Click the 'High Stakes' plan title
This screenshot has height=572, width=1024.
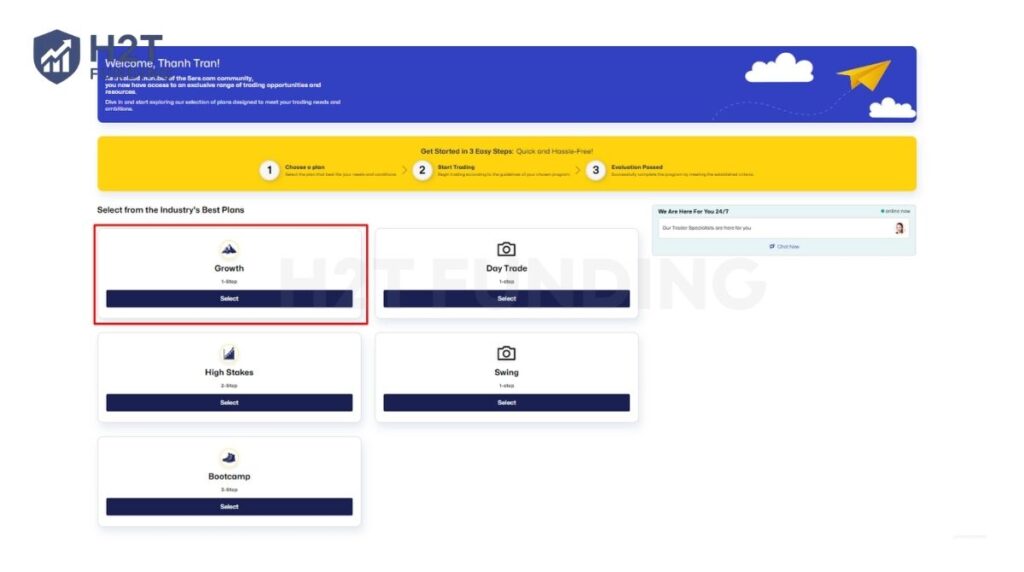point(229,372)
